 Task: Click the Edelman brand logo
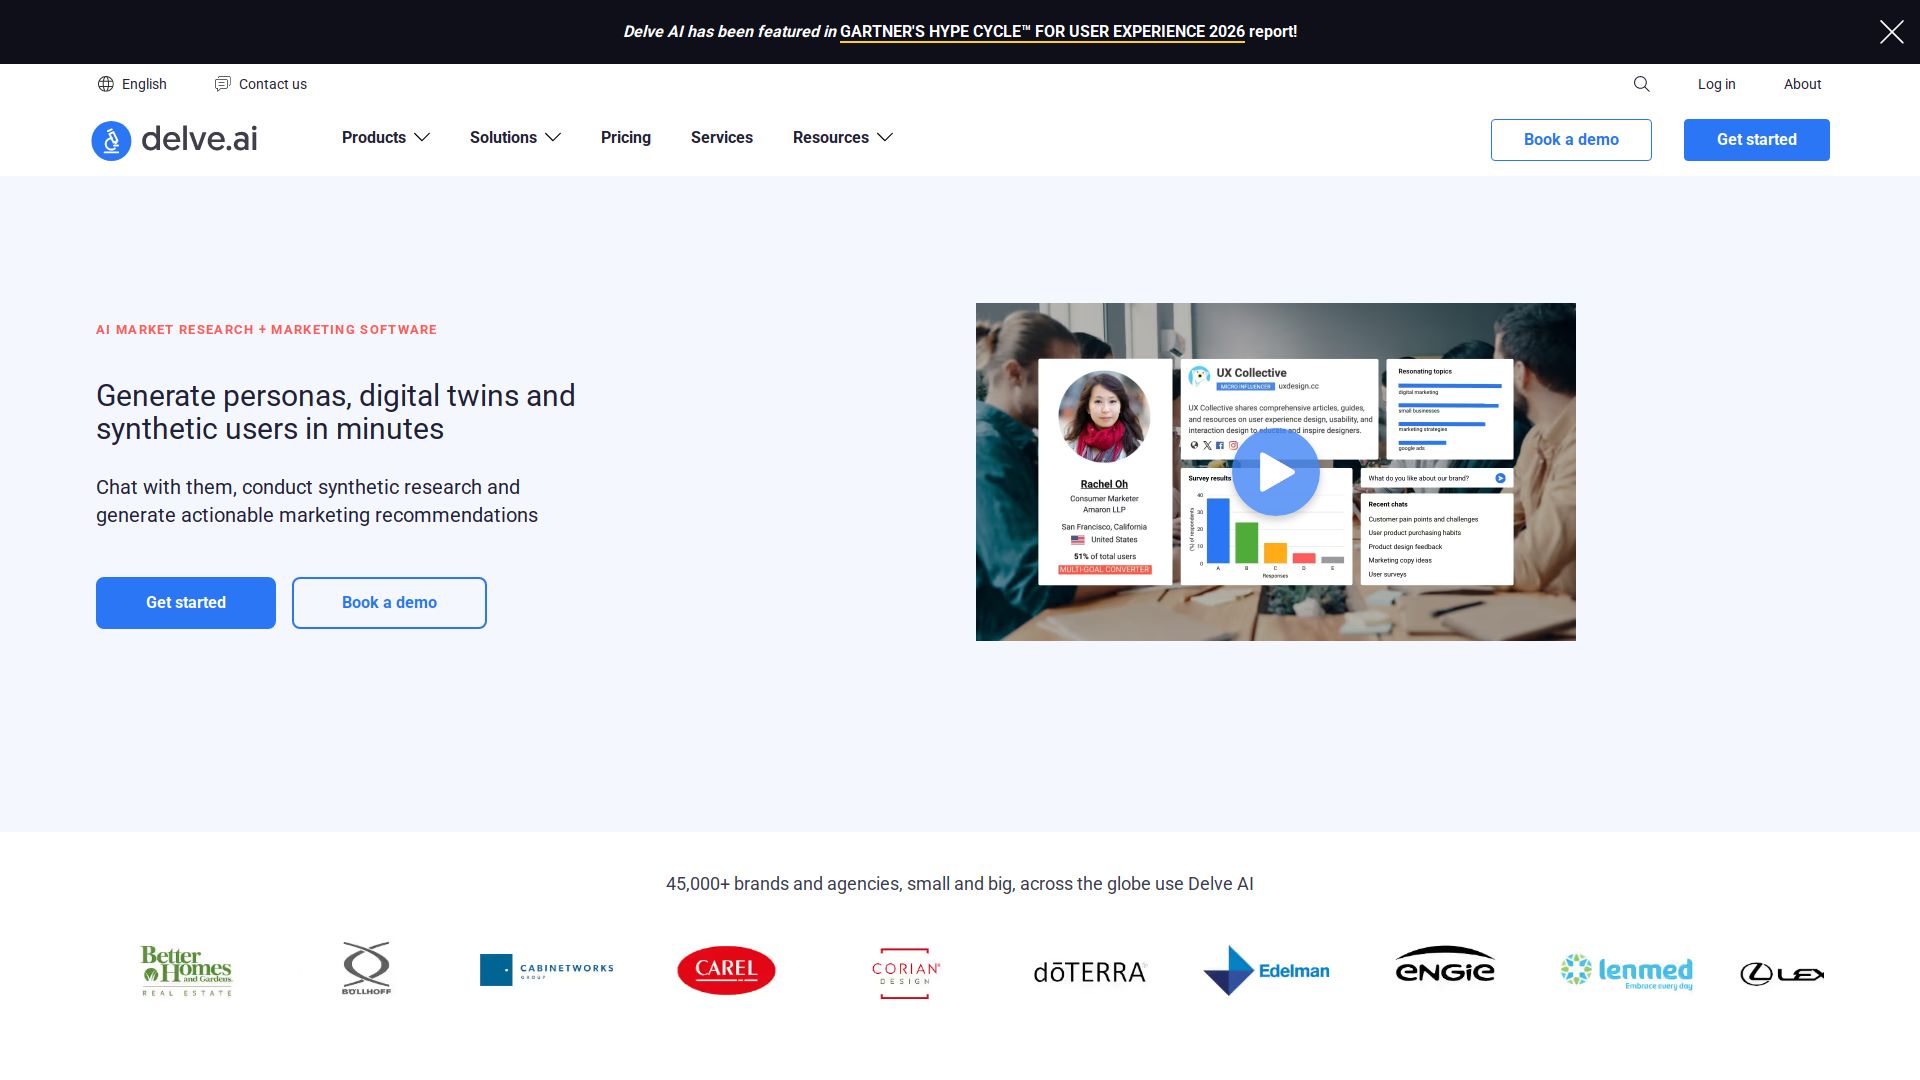point(1266,970)
